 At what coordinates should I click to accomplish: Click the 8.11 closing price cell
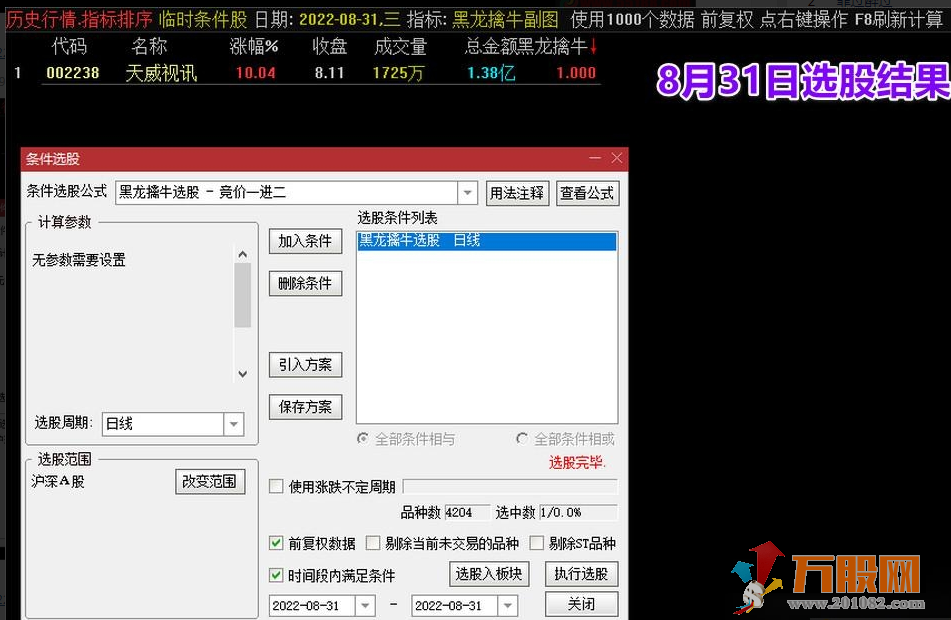pyautogui.click(x=329, y=73)
